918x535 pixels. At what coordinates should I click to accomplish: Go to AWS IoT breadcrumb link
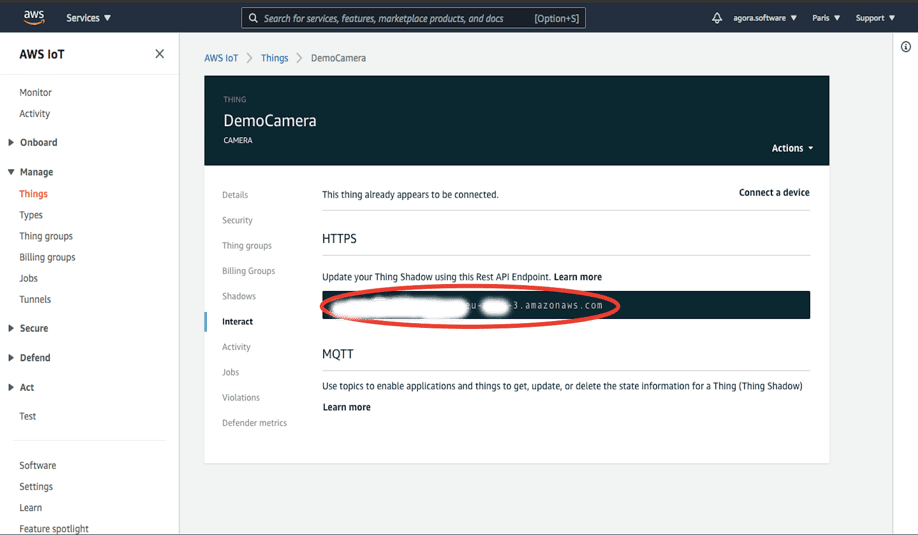point(221,58)
